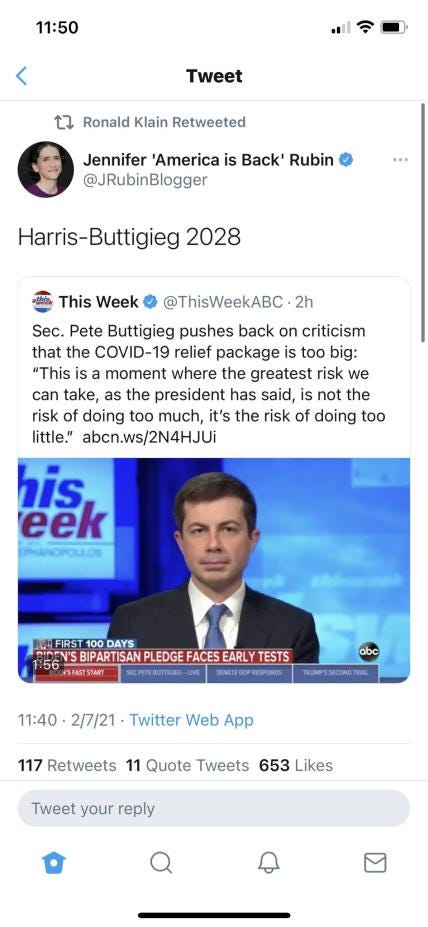The width and height of the screenshot is (428, 927).
Task: Open the Twitter Web App source link
Action: pyautogui.click(x=191, y=720)
